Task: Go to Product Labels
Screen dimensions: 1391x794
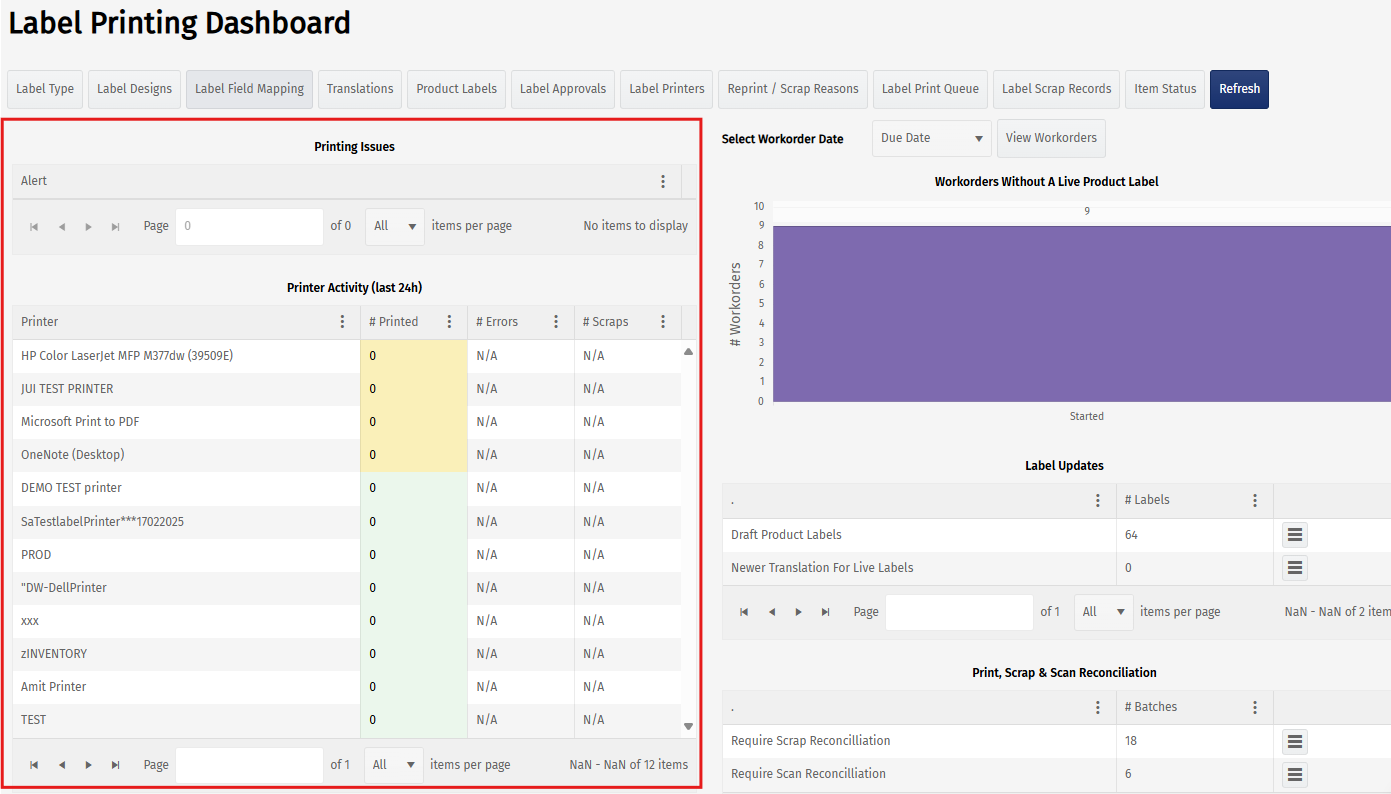Action: (x=457, y=89)
